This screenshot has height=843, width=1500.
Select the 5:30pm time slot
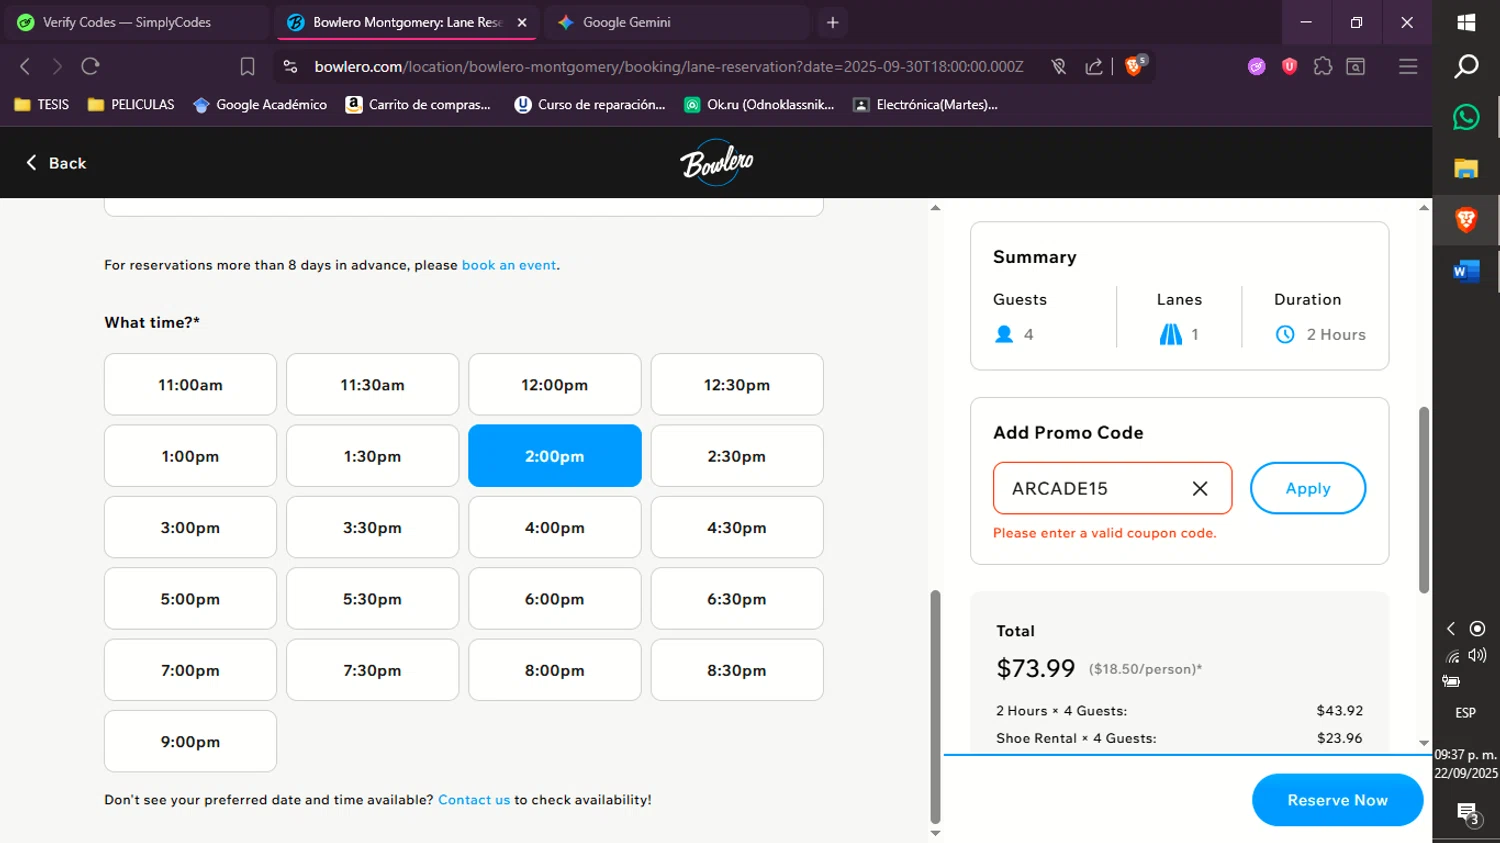tap(372, 599)
